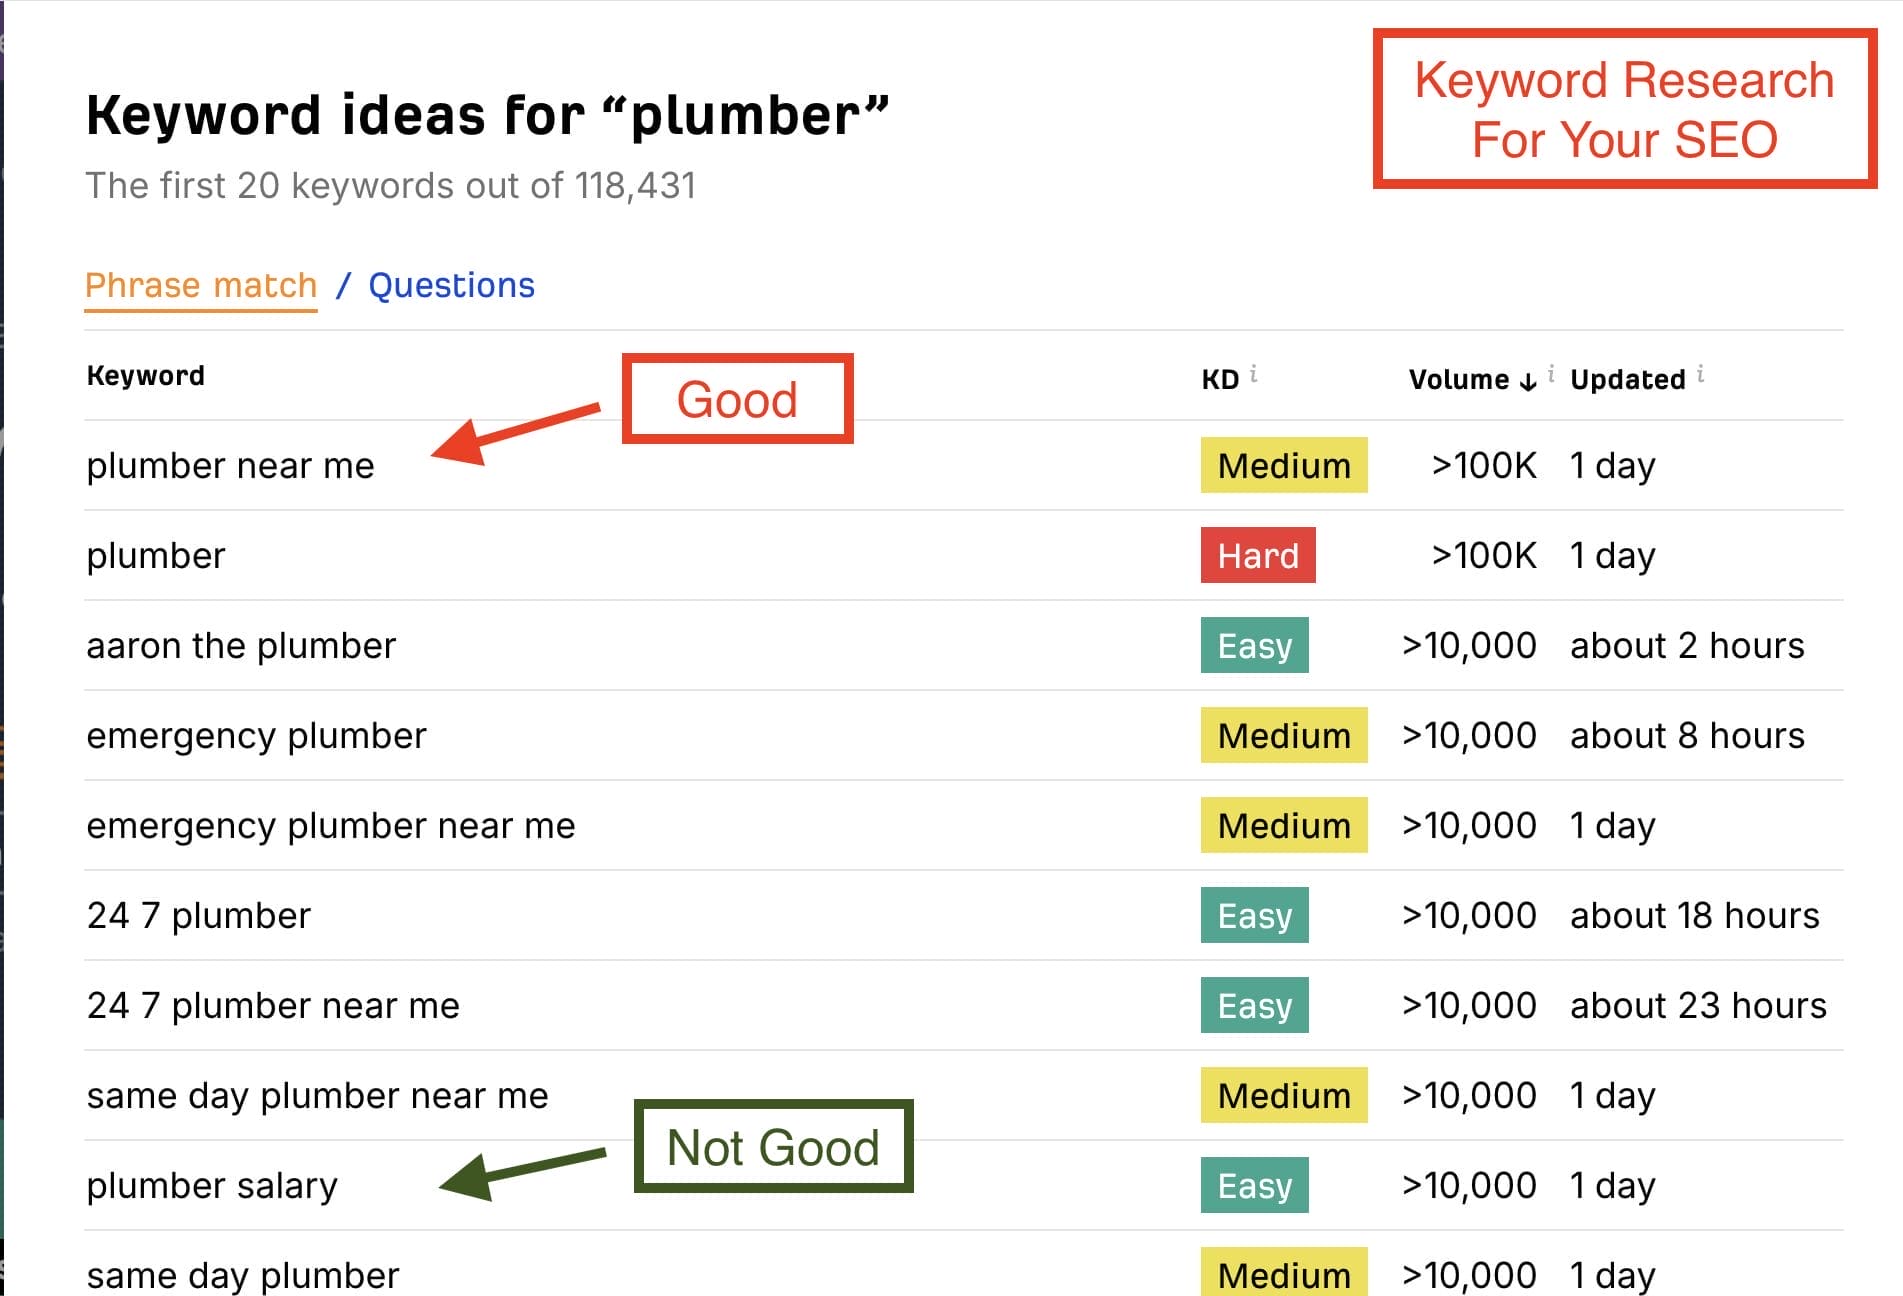Click the KD info icon
Image resolution: width=1903 pixels, height=1296 pixels.
(x=1254, y=374)
